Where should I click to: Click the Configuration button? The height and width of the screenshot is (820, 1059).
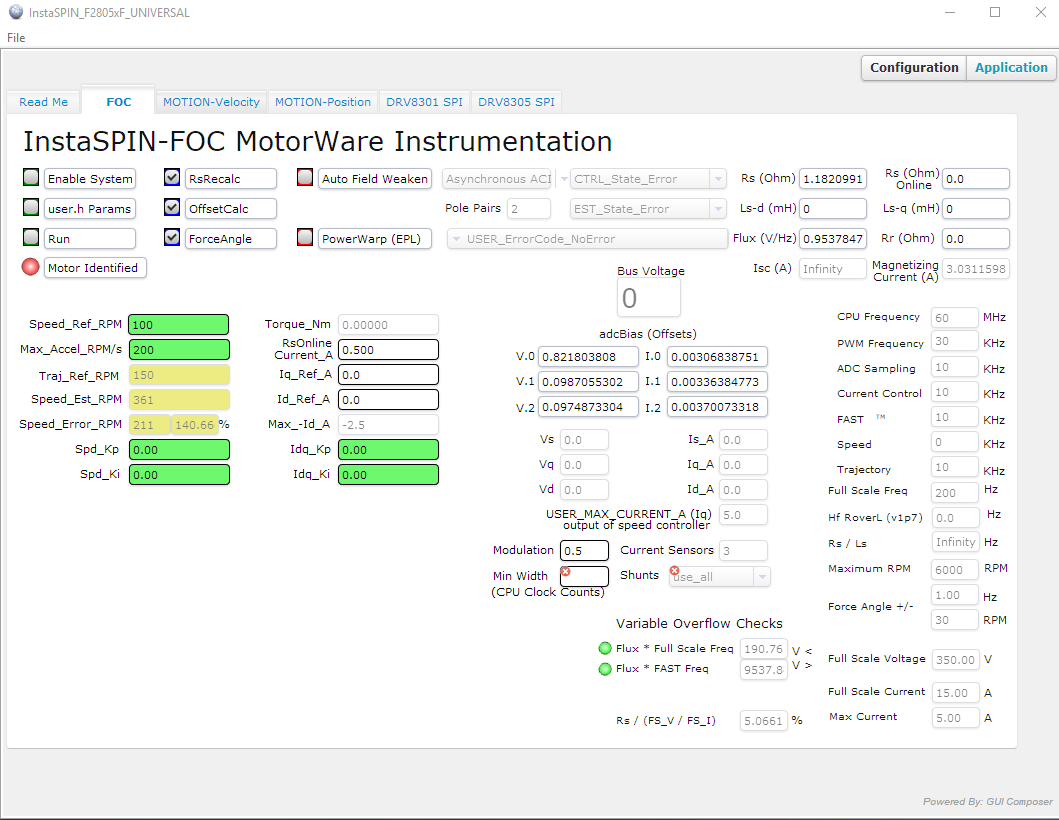914,68
